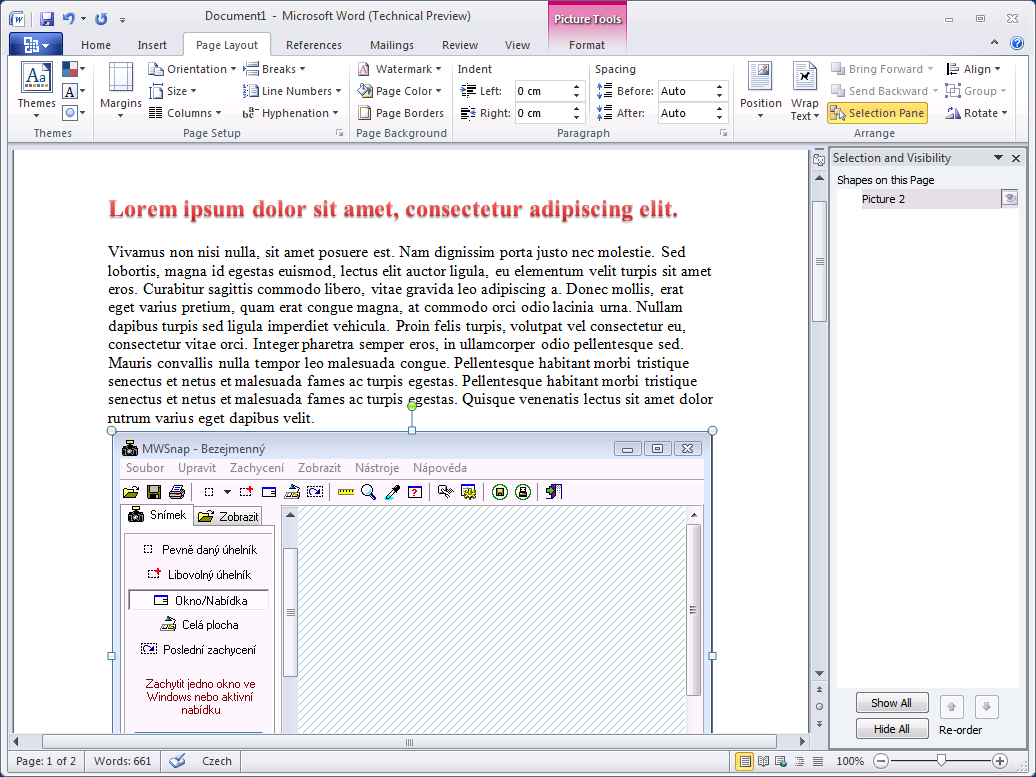Click the proofing check icon in status bar
1036x777 pixels.
pos(177,761)
